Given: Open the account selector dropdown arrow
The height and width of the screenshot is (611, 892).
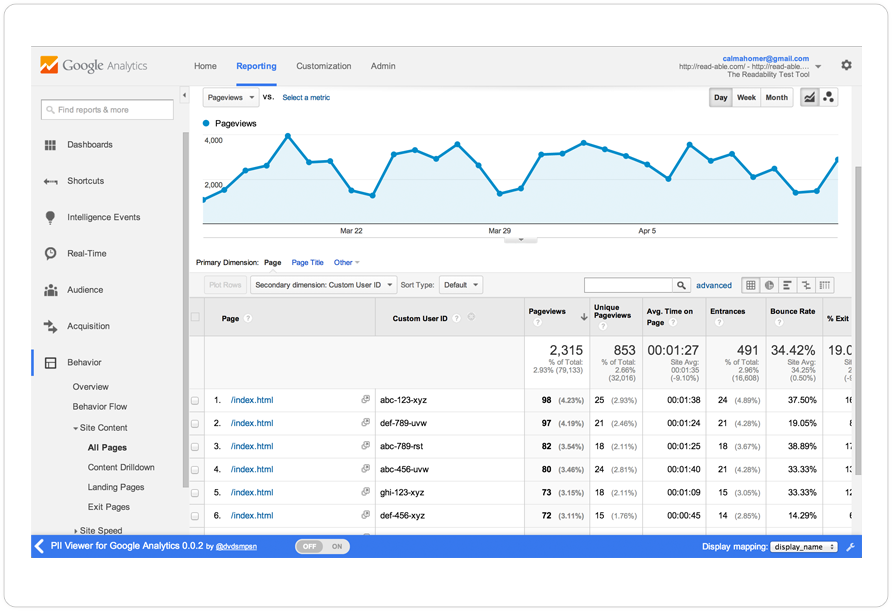Looking at the screenshot, I should [x=818, y=67].
